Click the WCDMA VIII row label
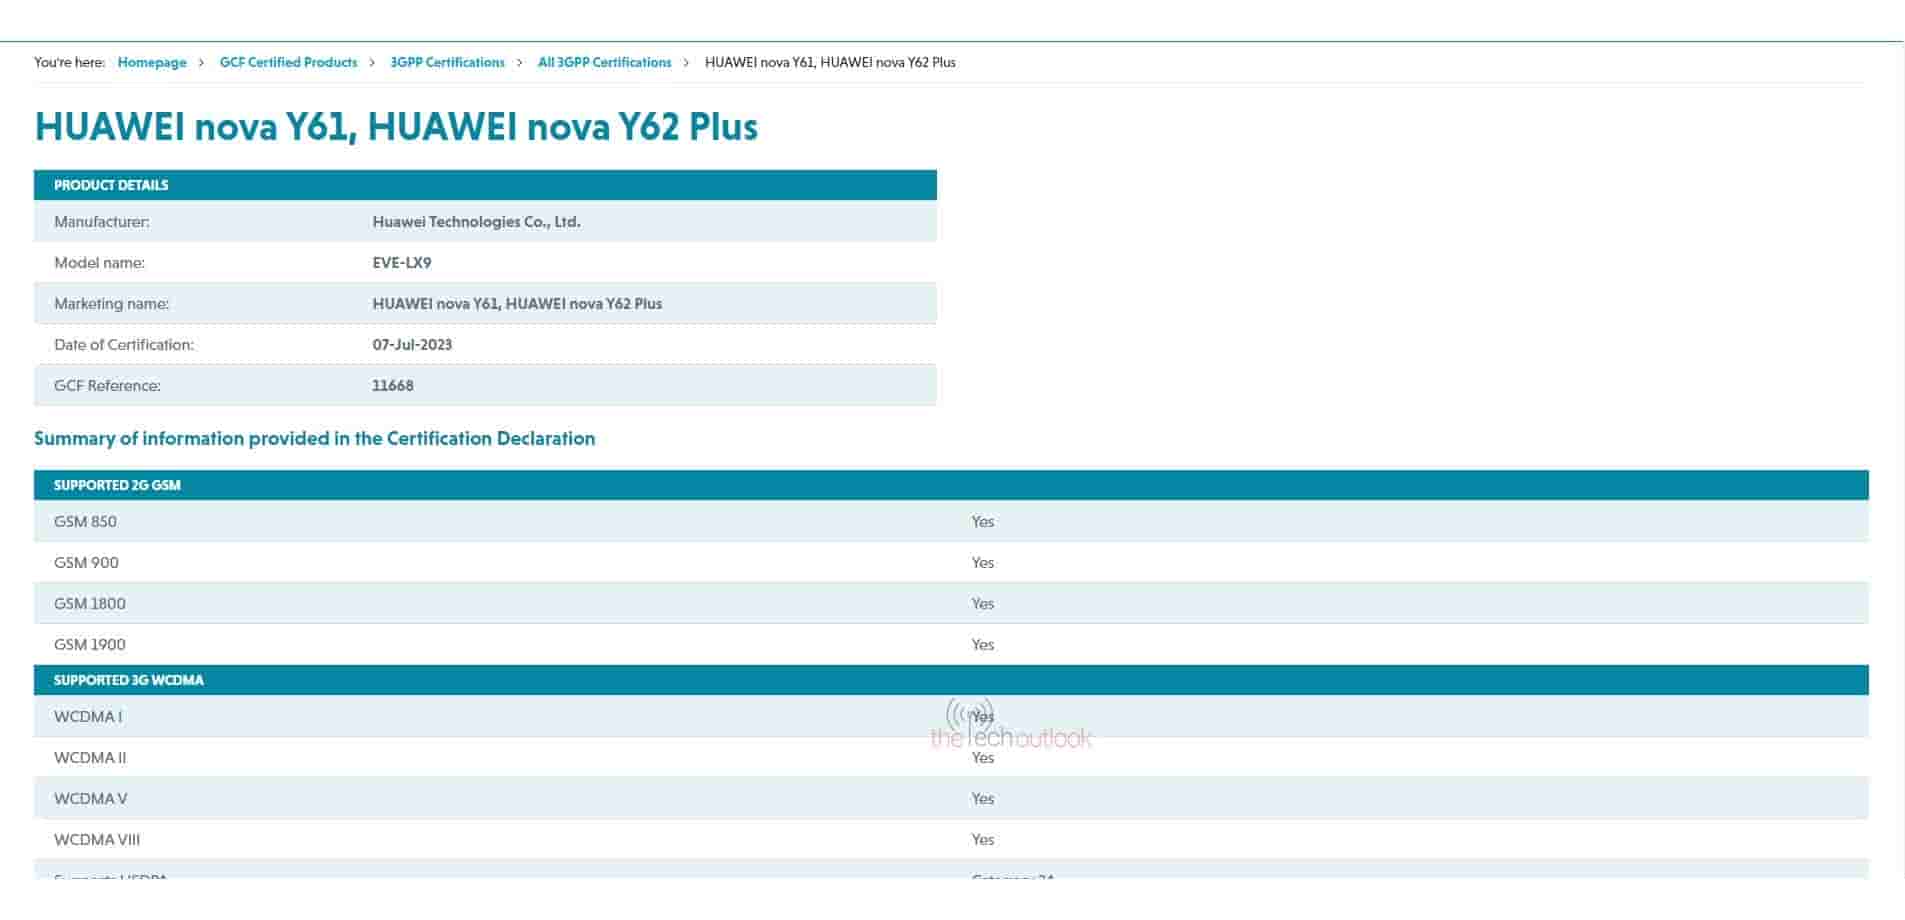The width and height of the screenshot is (1905, 920). (97, 840)
